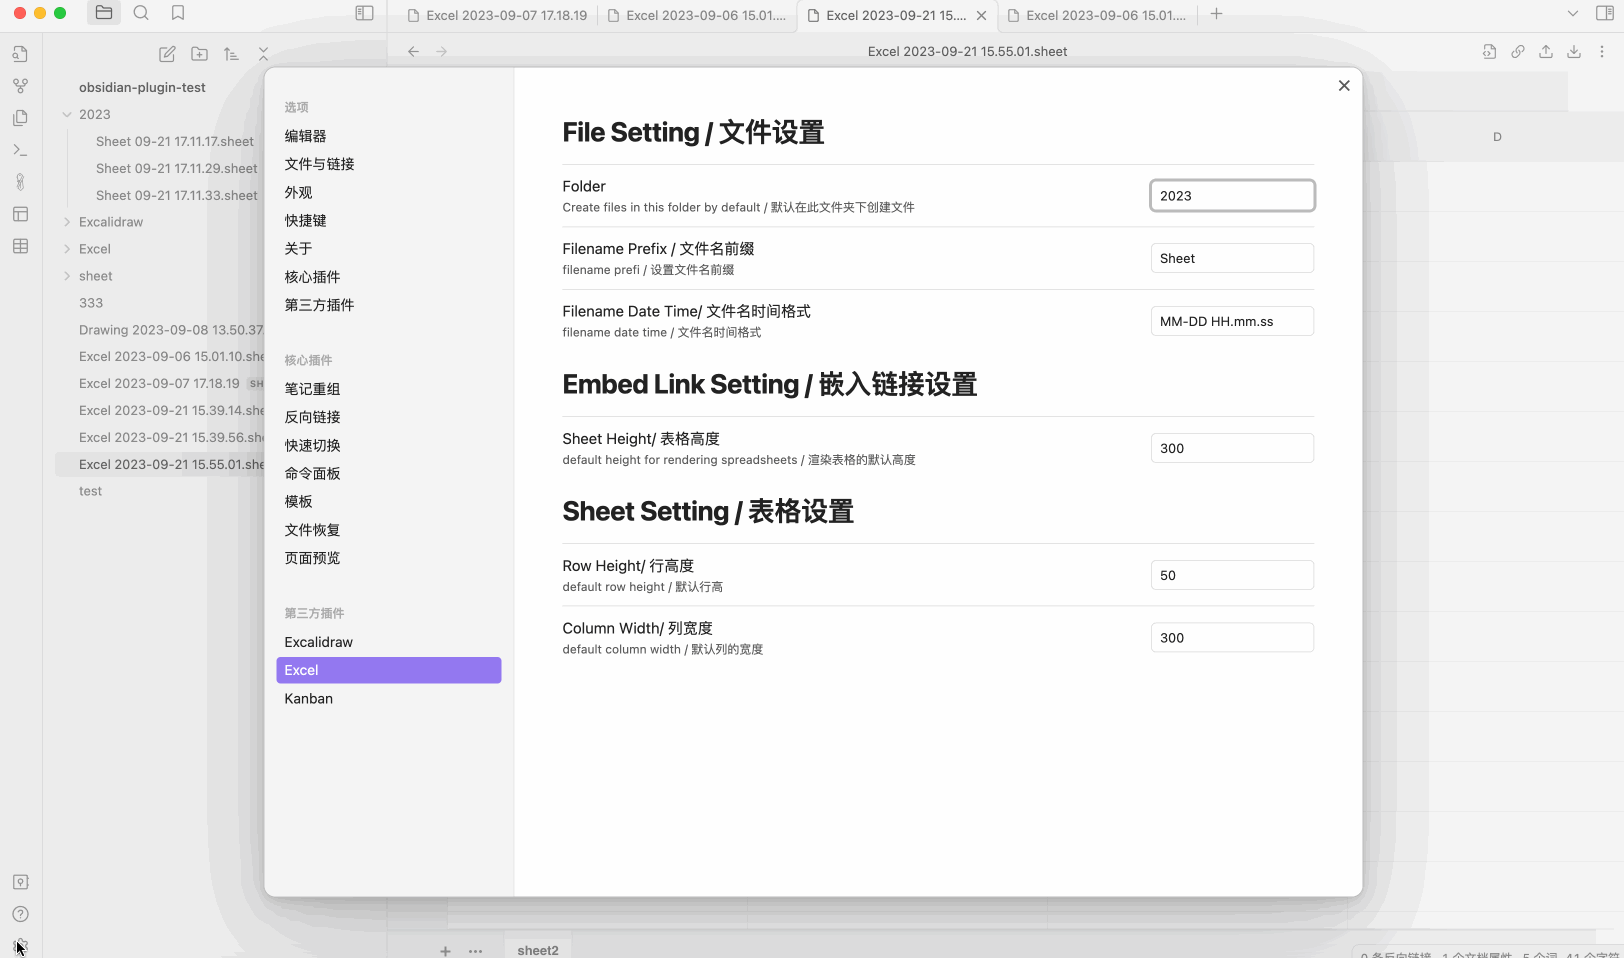Click the Column Width field

click(1232, 638)
